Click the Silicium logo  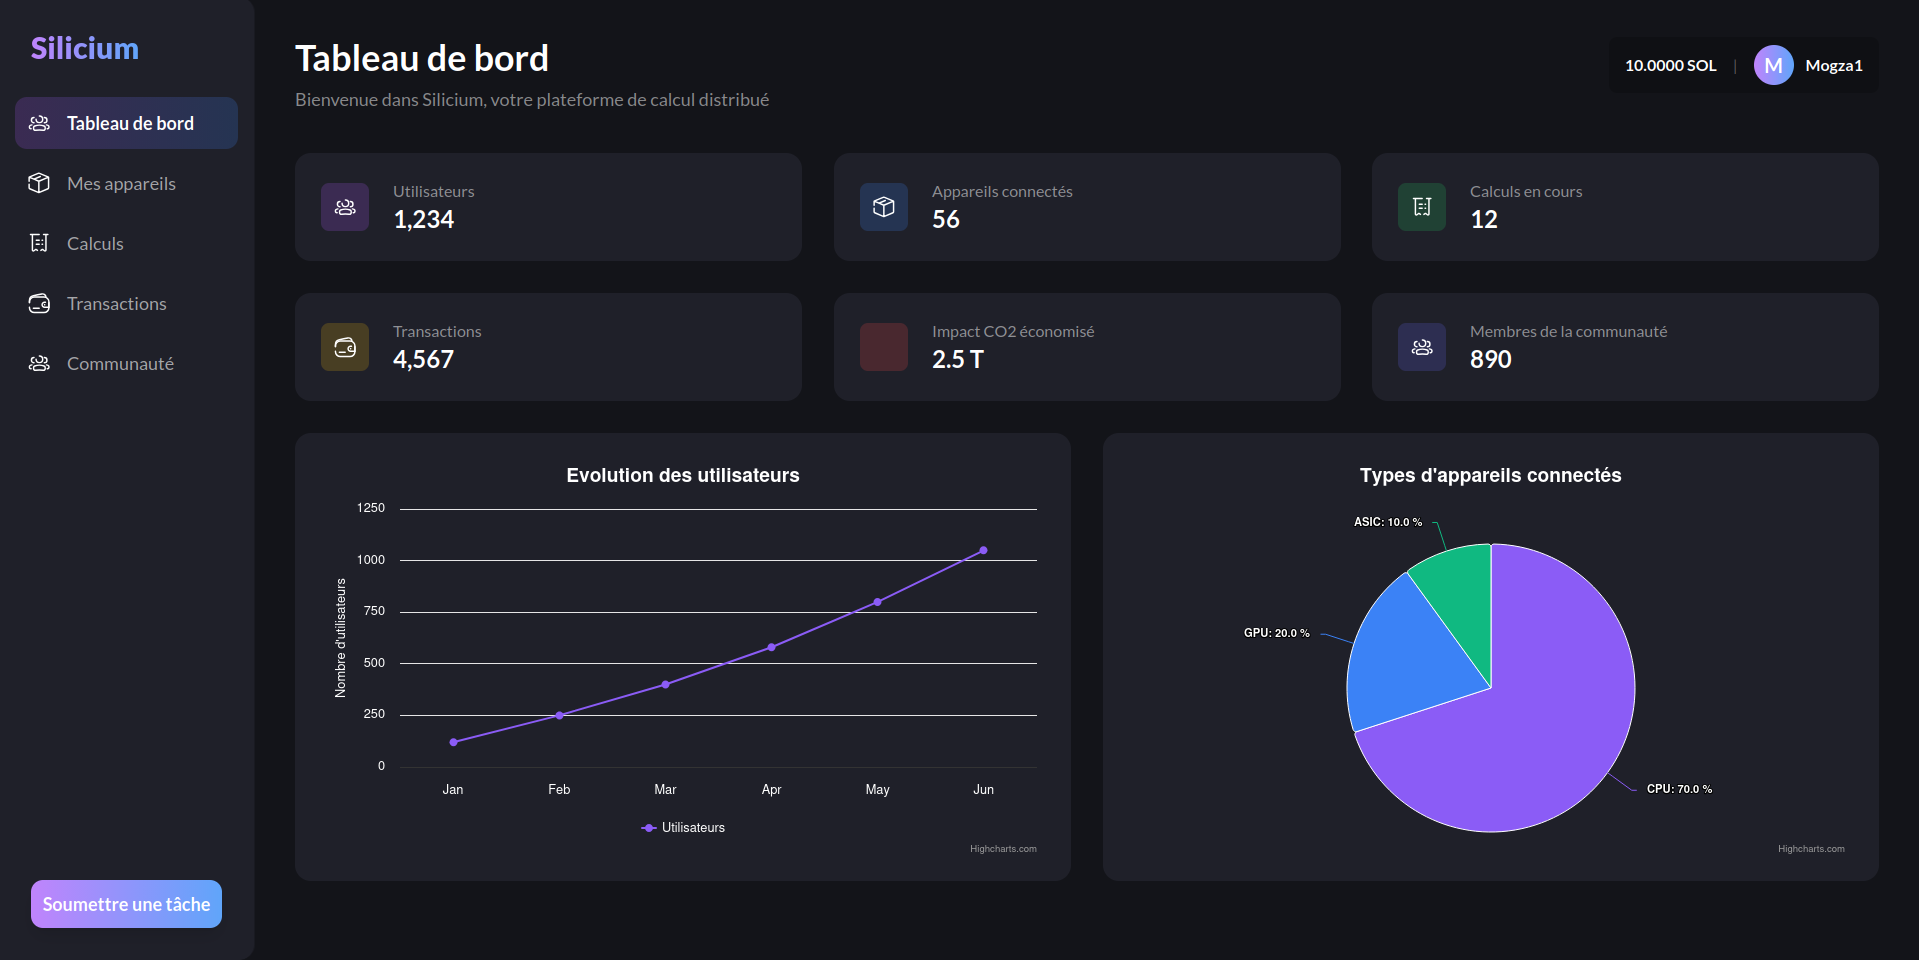85,48
